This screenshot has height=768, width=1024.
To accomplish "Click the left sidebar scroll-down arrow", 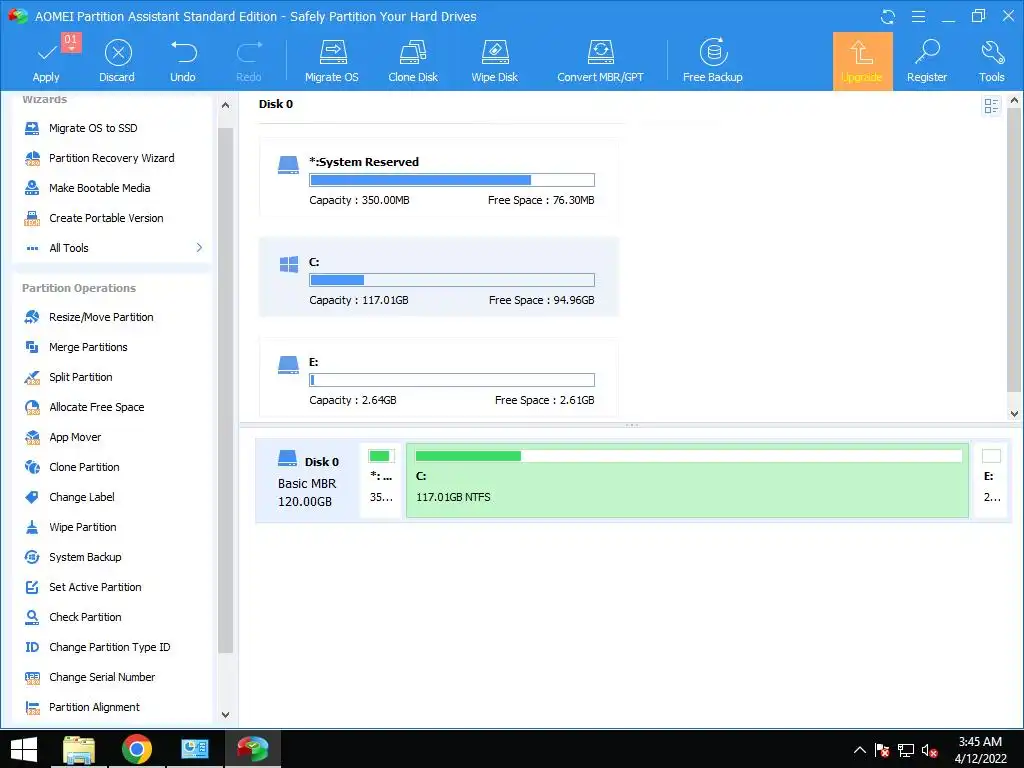I will pyautogui.click(x=225, y=714).
